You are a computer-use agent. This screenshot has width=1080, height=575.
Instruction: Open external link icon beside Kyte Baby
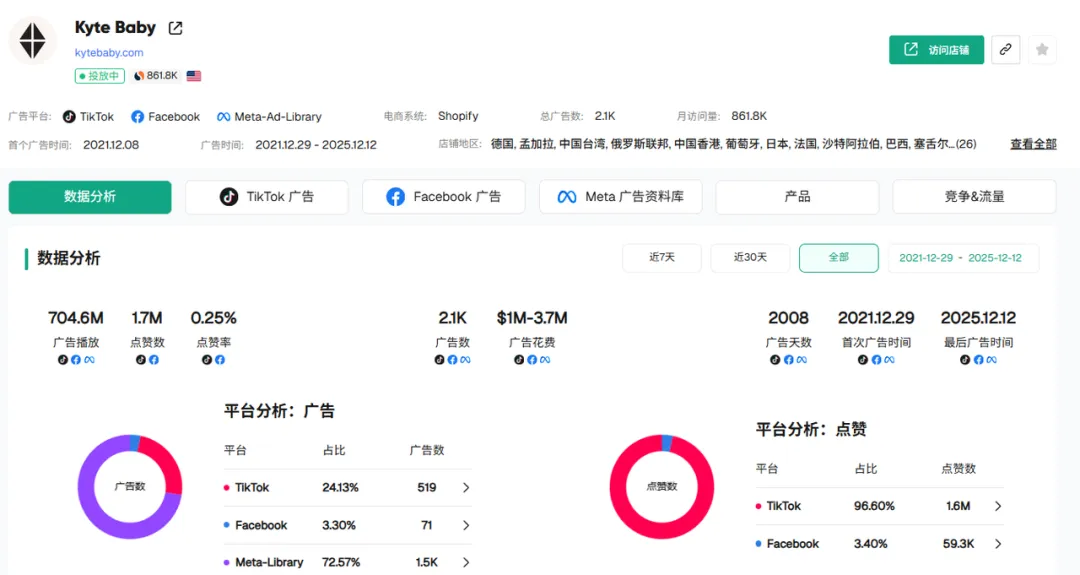tap(176, 28)
